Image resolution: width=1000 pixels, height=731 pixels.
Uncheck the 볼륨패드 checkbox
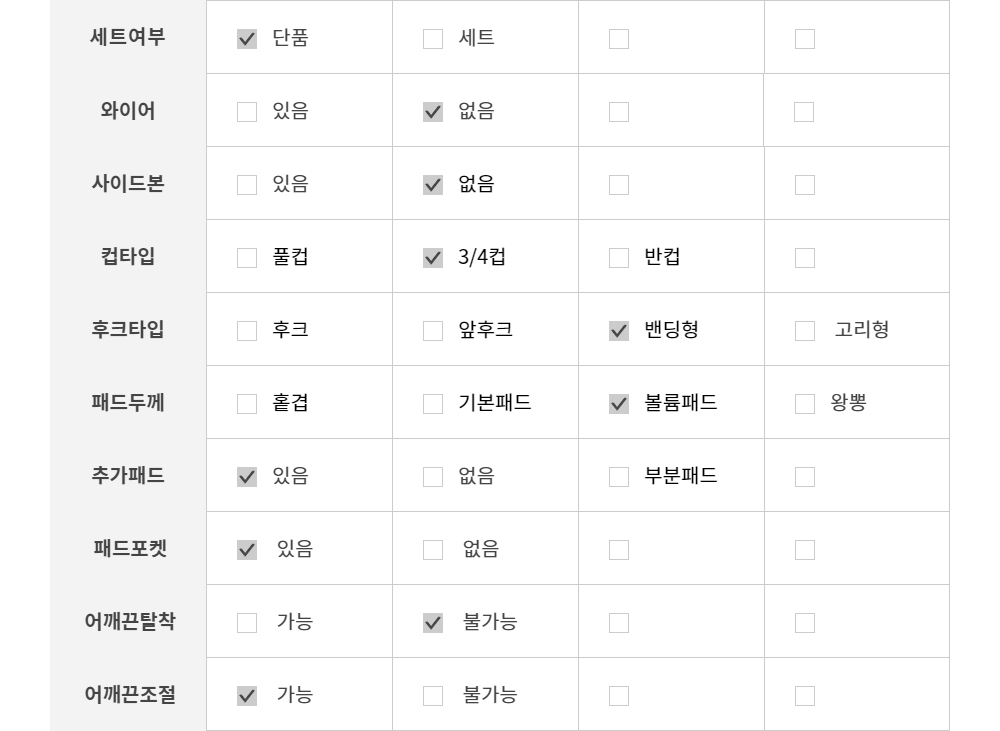point(619,404)
